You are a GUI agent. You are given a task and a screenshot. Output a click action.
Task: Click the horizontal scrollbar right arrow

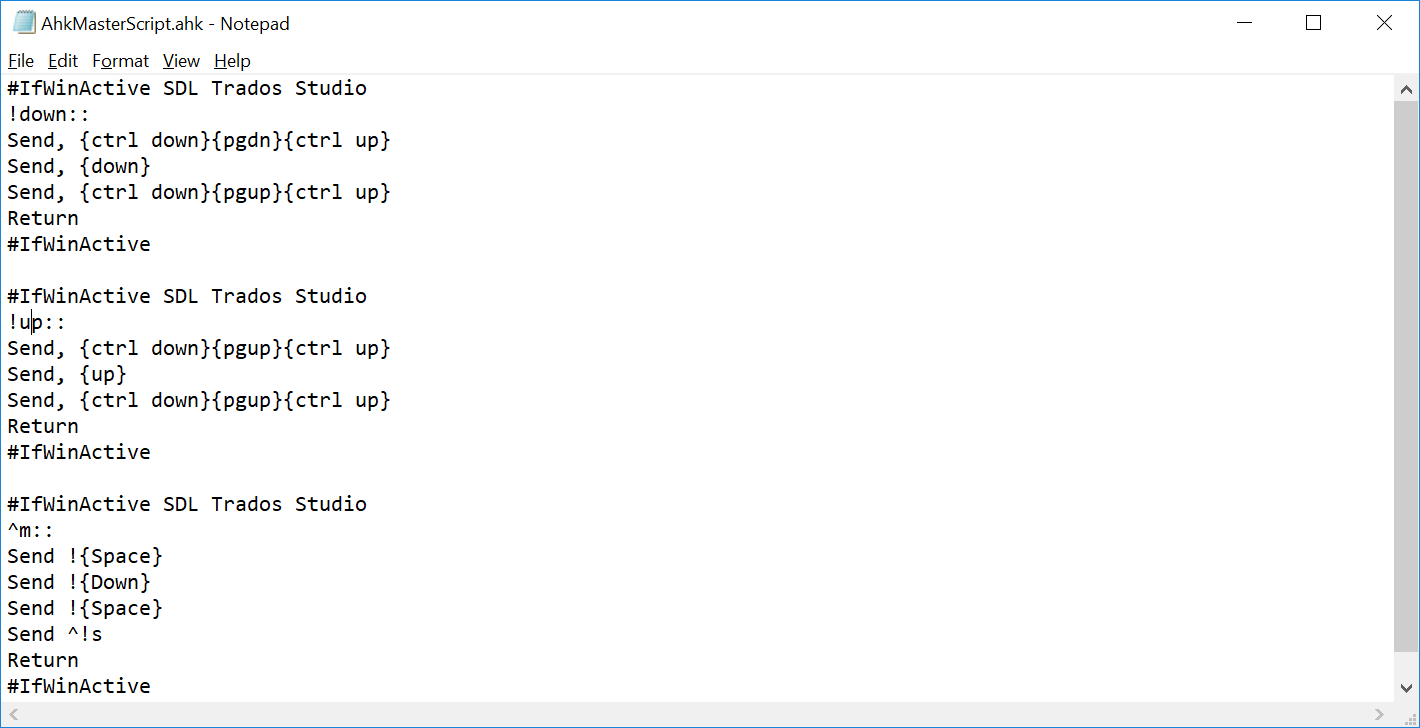[x=1380, y=715]
